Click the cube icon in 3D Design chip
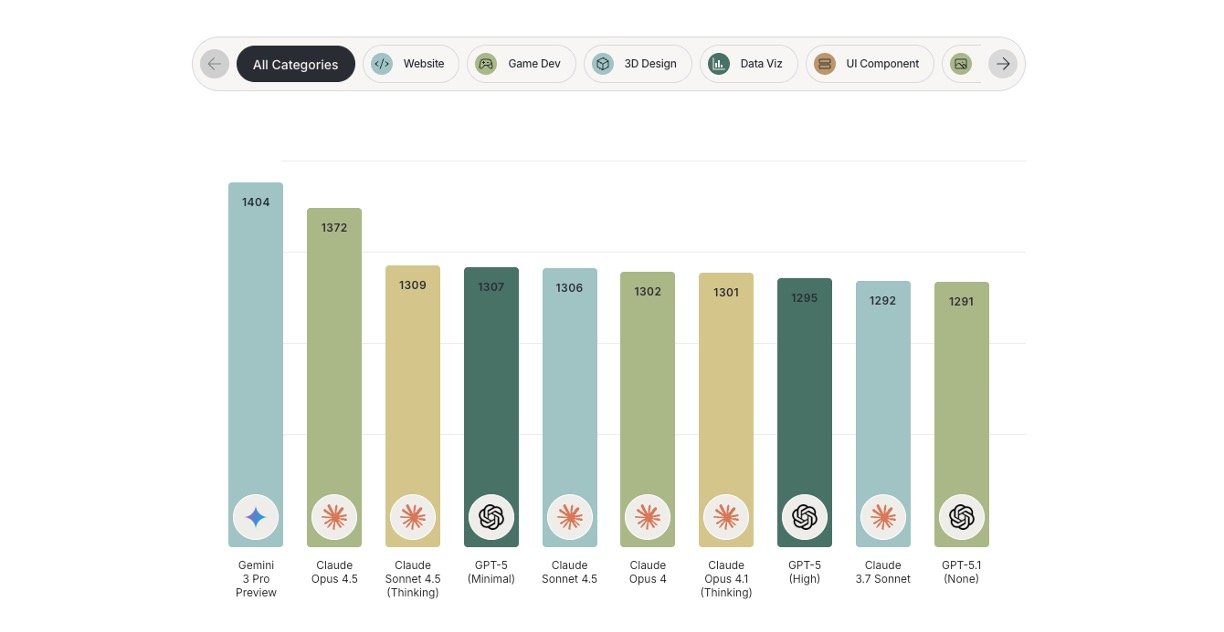The height and width of the screenshot is (632, 1224). pyautogui.click(x=603, y=64)
